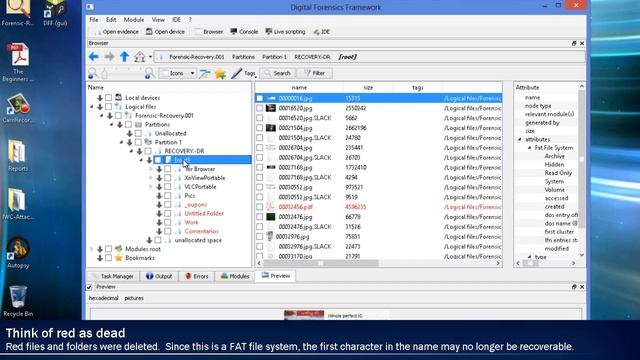Click the Browser toolbar button
Viewport: 640px width, 360px height.
(209, 32)
